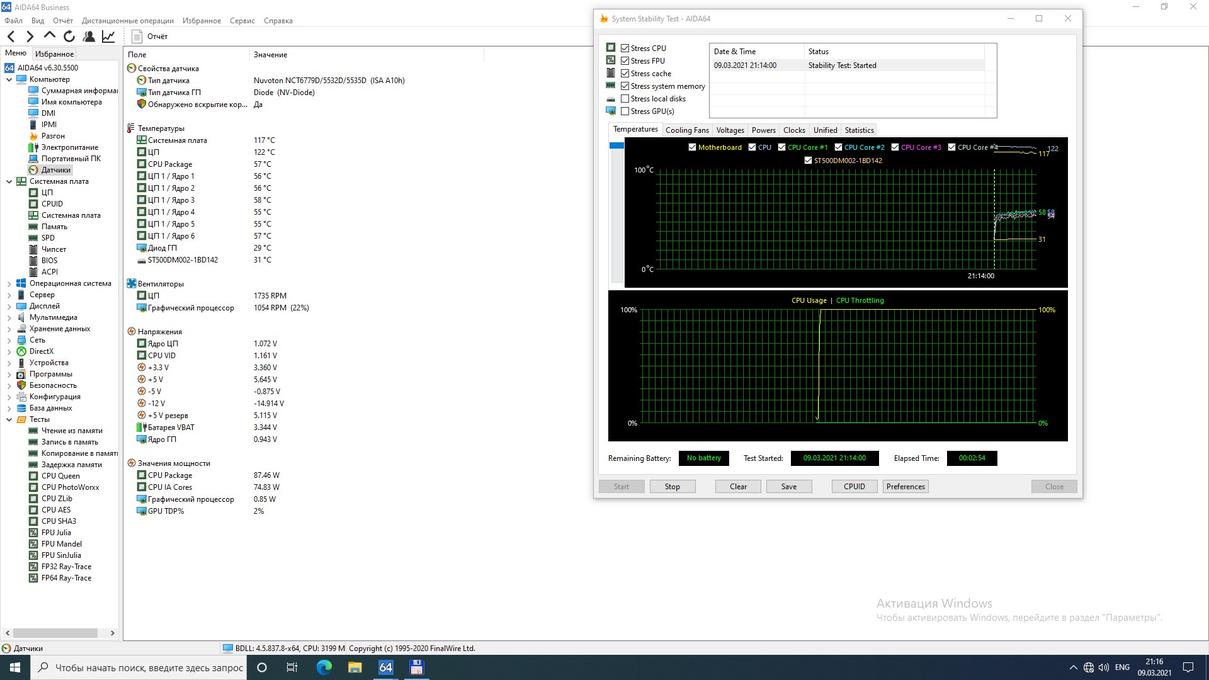The height and width of the screenshot is (680, 1209).
Task: Enable the Stress GPU(s) checkbox
Action: point(625,111)
